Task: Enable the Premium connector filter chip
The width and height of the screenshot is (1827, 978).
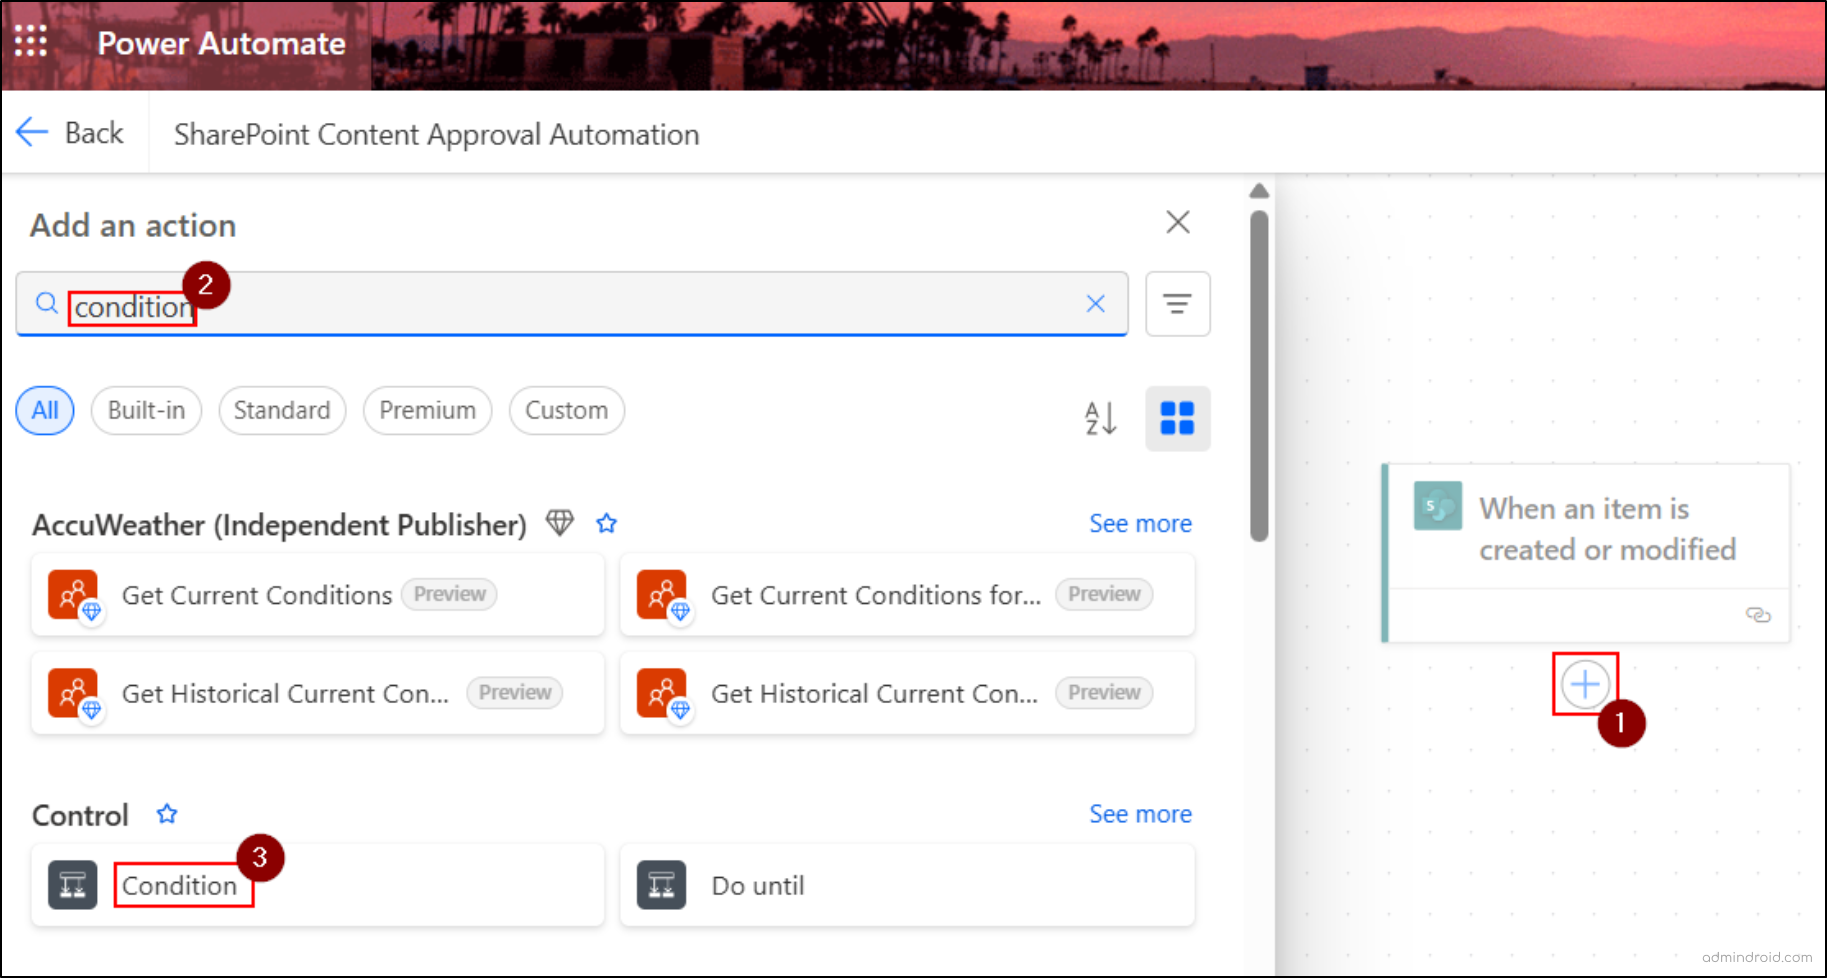Action: point(427,410)
